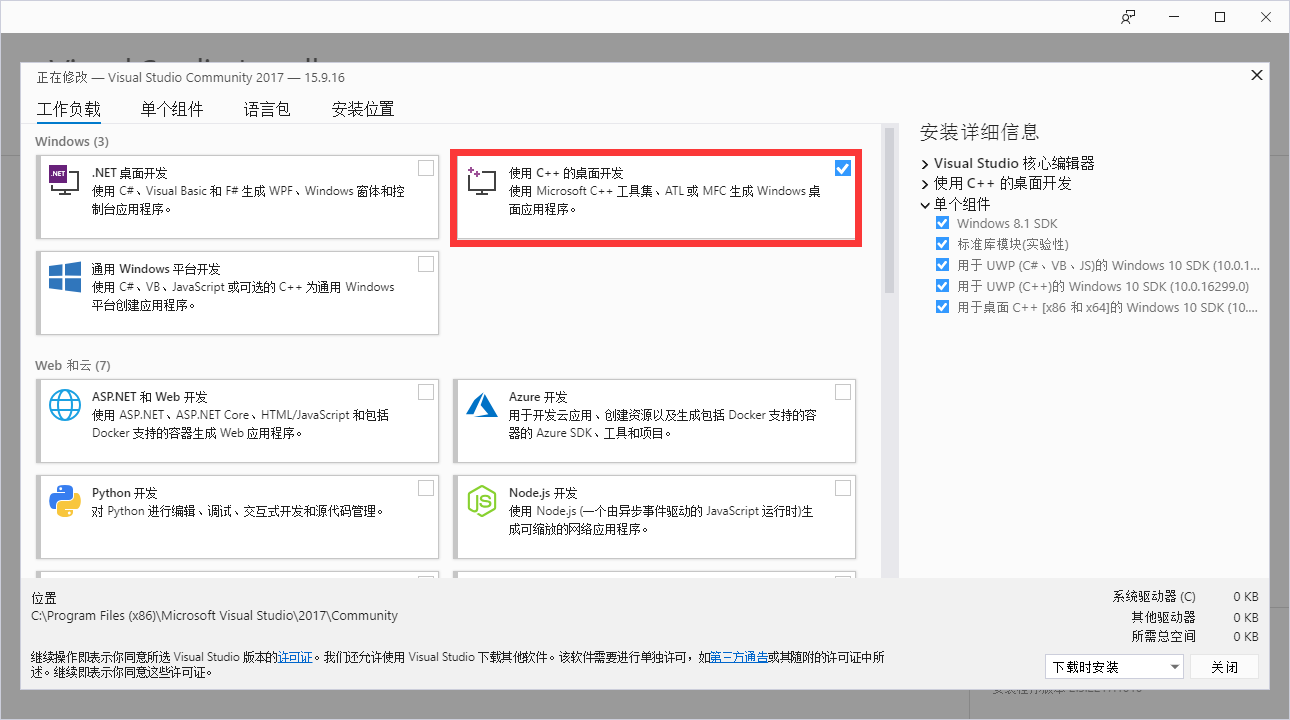
Task: Click the install location path C:\Program Files (x86)
Action: click(215, 616)
